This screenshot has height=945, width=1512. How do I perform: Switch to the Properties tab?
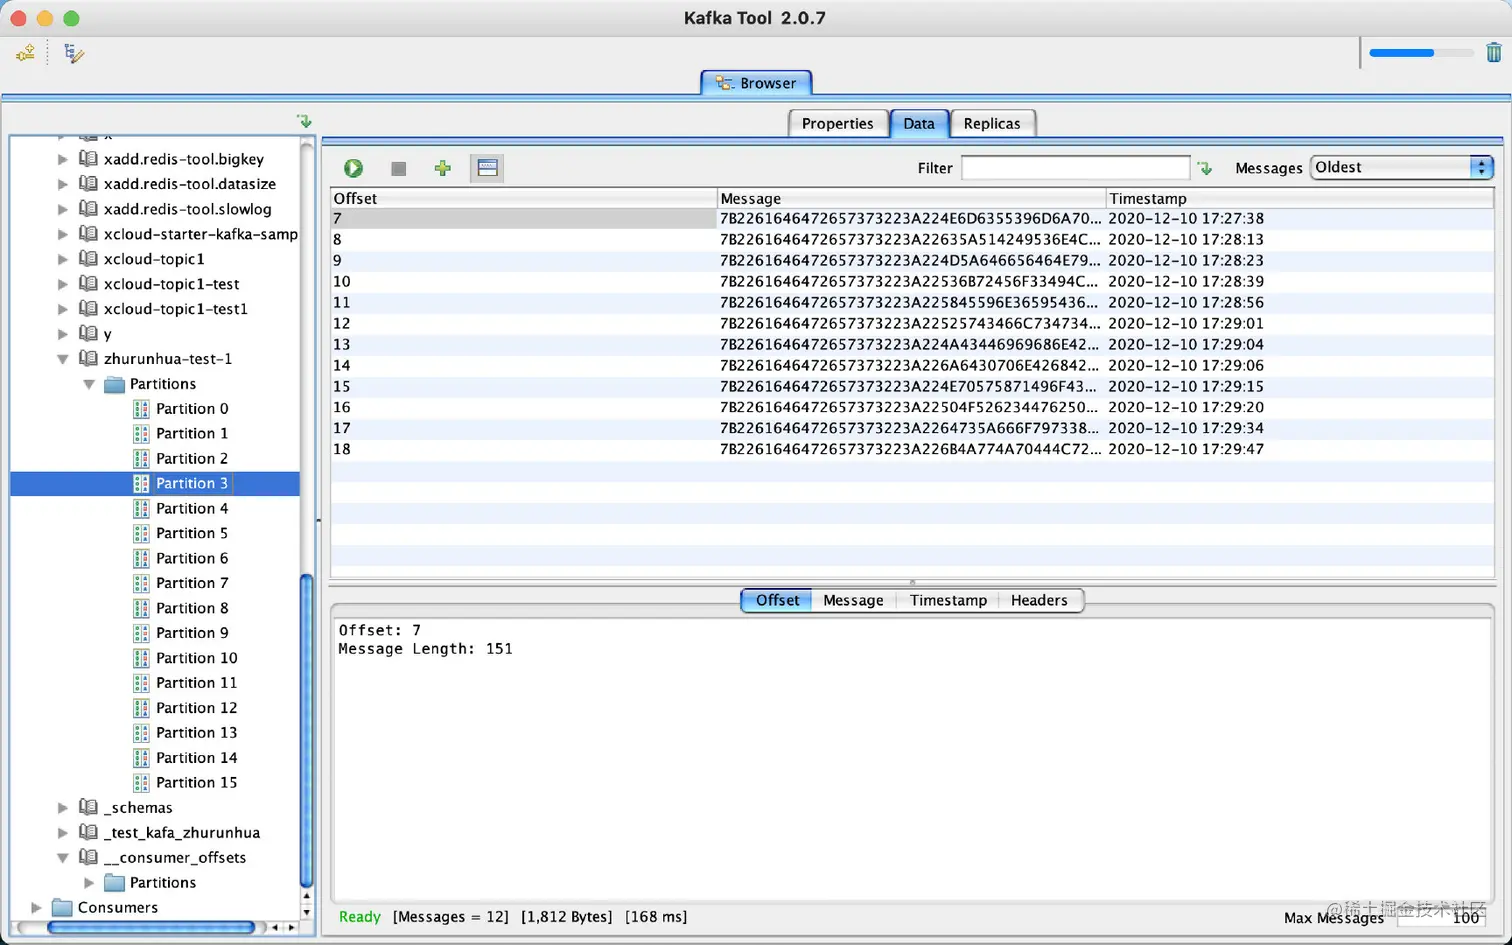click(x=838, y=123)
